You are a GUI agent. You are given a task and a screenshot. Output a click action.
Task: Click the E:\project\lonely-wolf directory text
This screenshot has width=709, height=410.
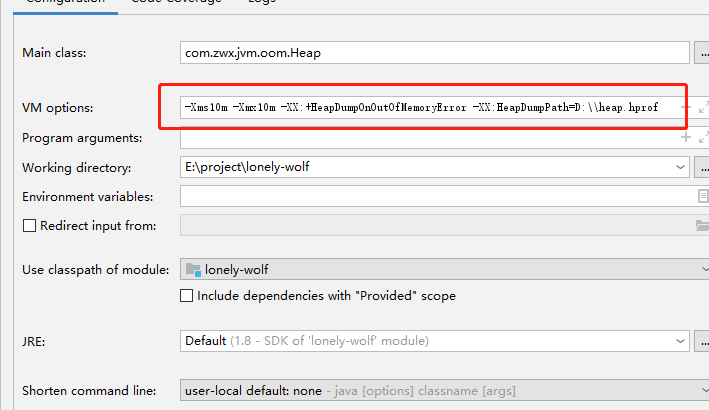247,167
